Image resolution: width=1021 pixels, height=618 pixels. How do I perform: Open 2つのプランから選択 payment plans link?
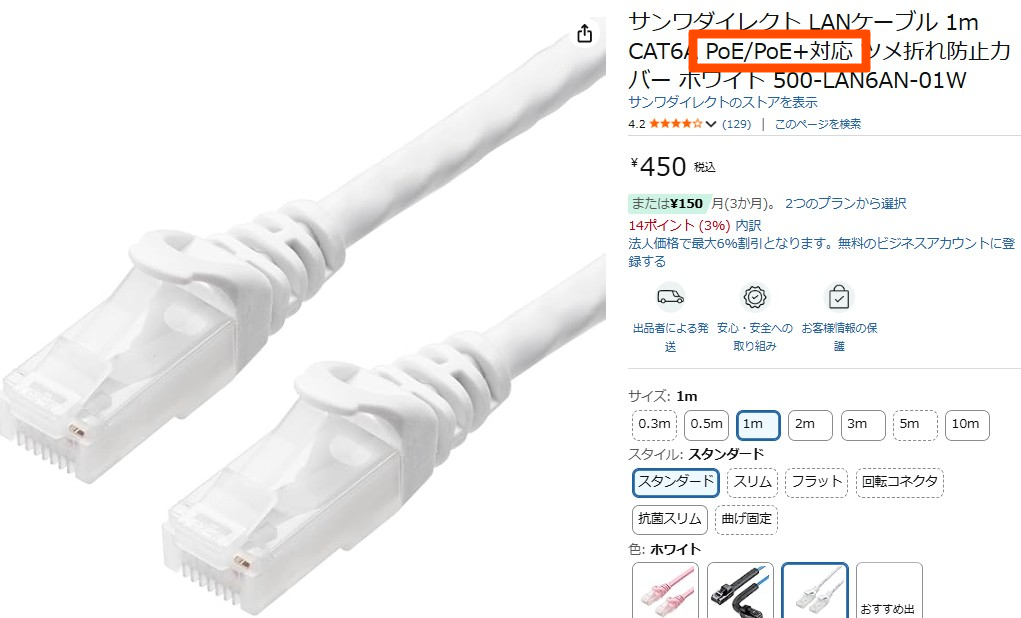pyautogui.click(x=845, y=204)
